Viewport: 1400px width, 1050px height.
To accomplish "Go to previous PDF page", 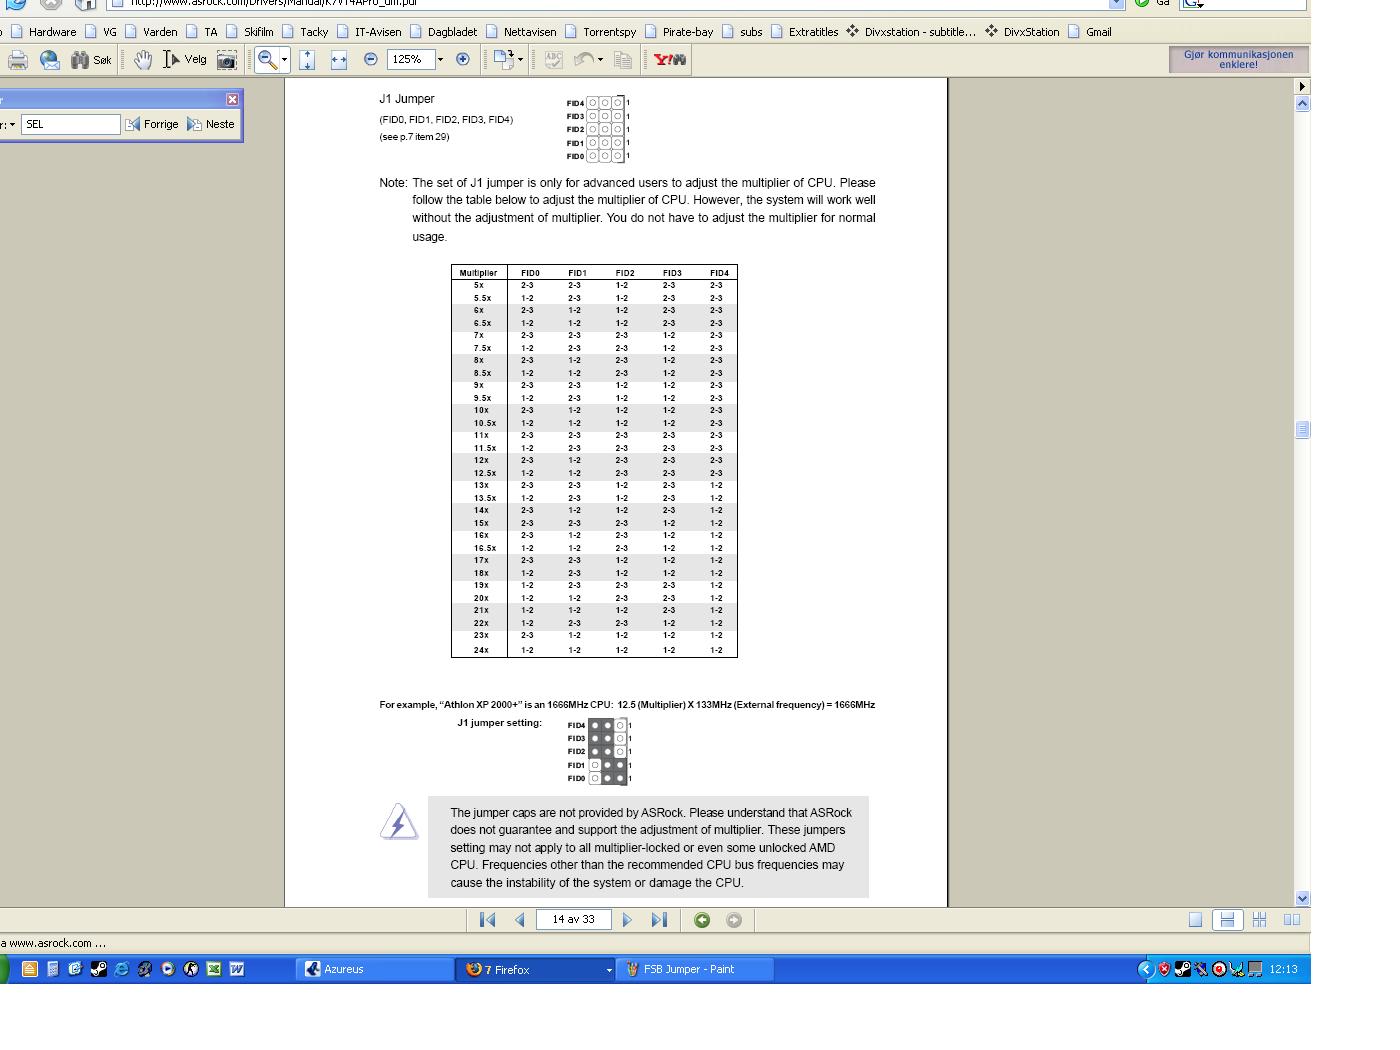I will point(519,920).
